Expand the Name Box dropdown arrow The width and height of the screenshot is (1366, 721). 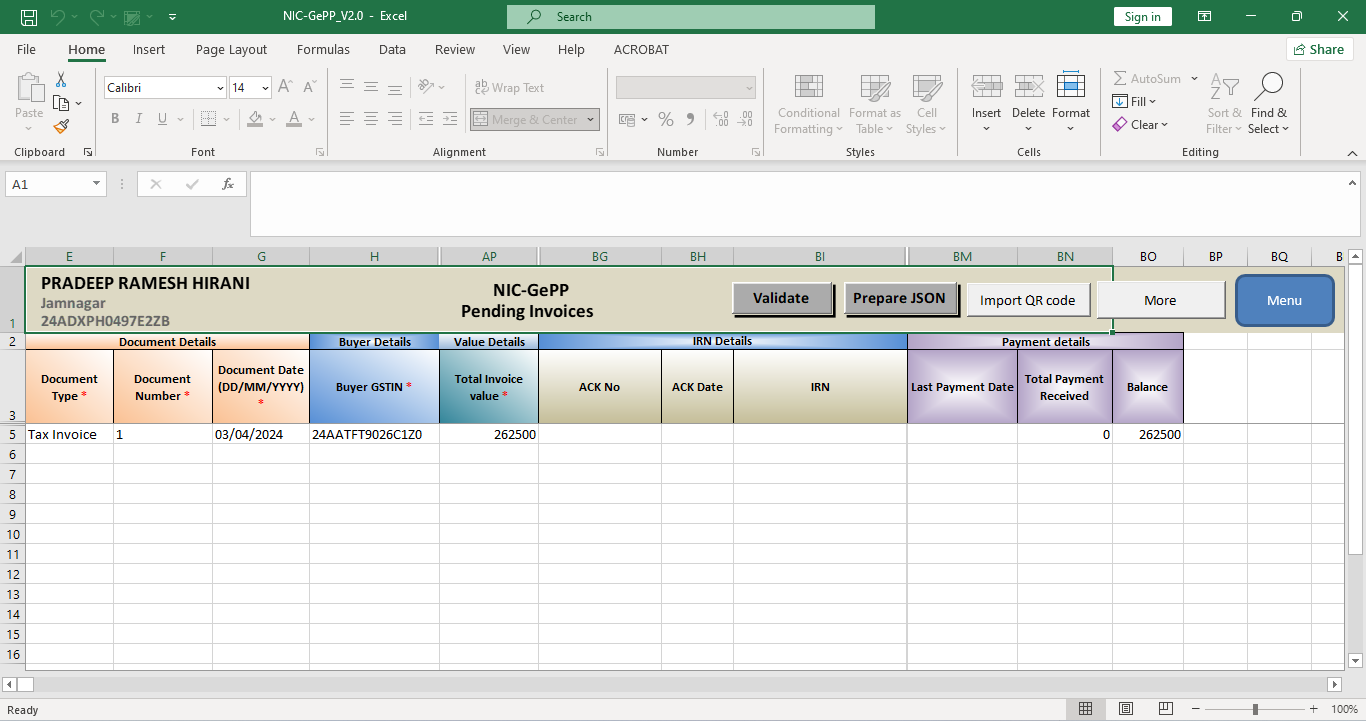[x=97, y=184]
